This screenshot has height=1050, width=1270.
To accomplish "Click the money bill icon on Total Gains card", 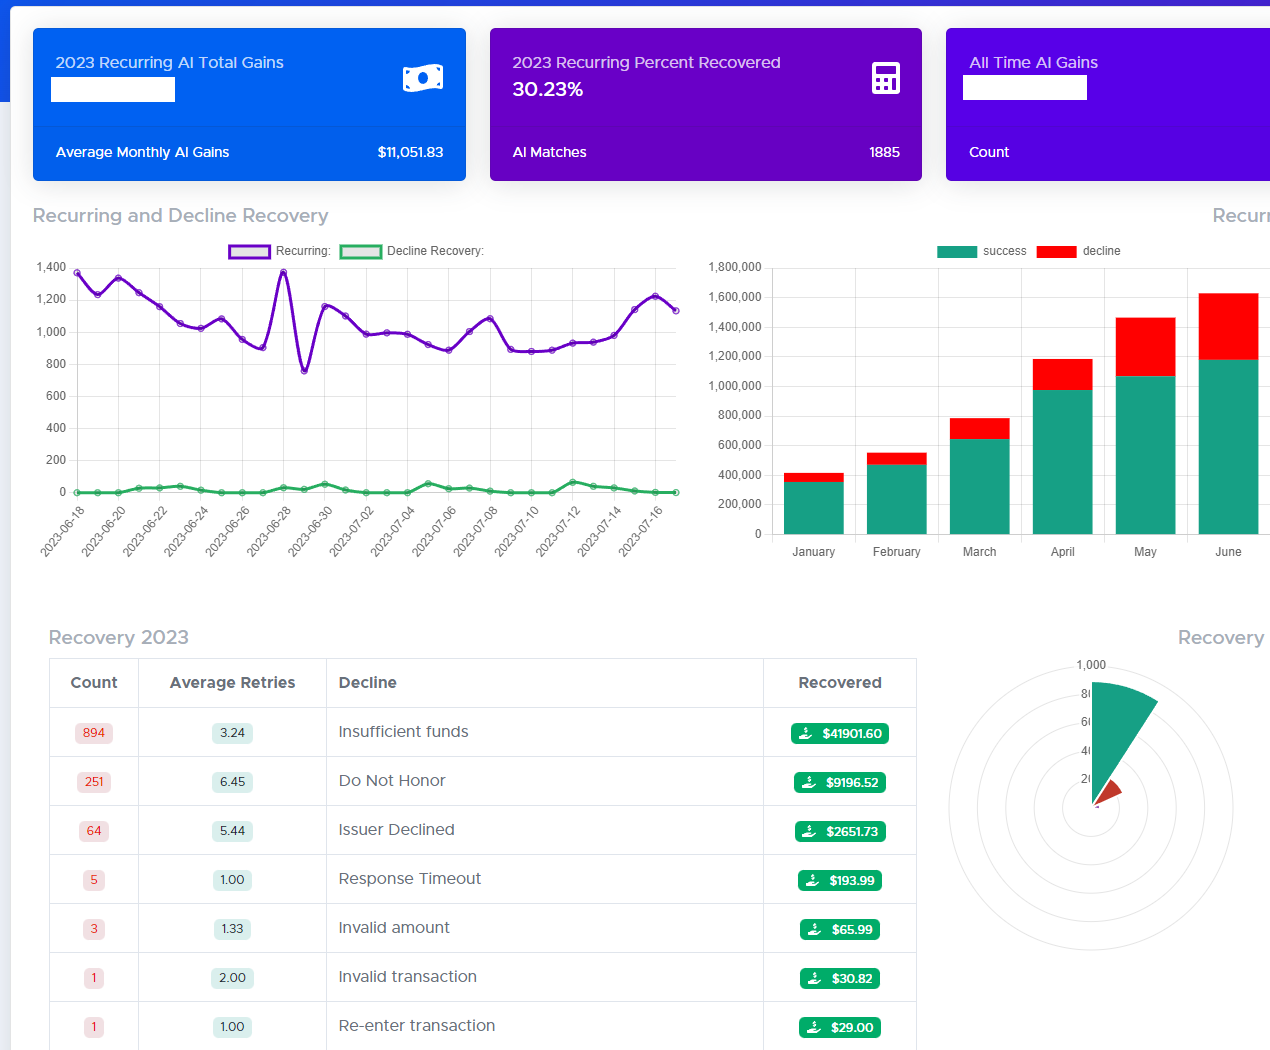I will pyautogui.click(x=422, y=78).
